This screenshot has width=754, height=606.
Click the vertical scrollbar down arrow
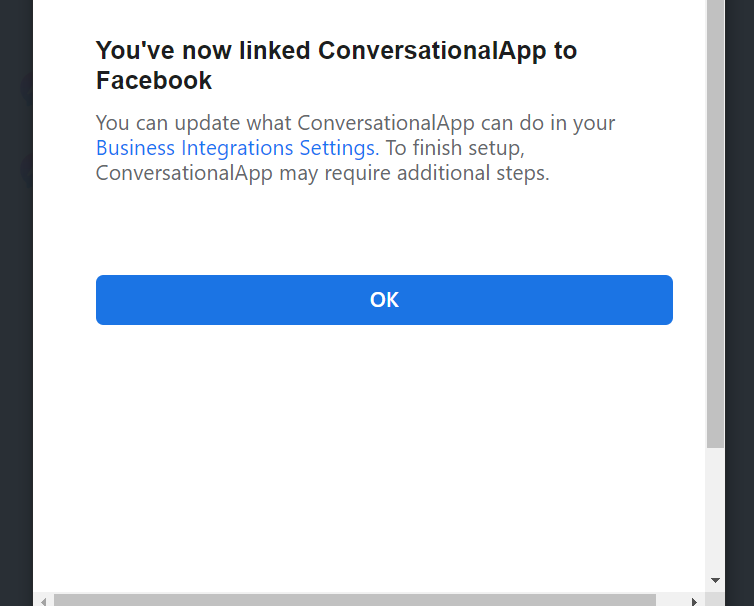[x=715, y=580]
